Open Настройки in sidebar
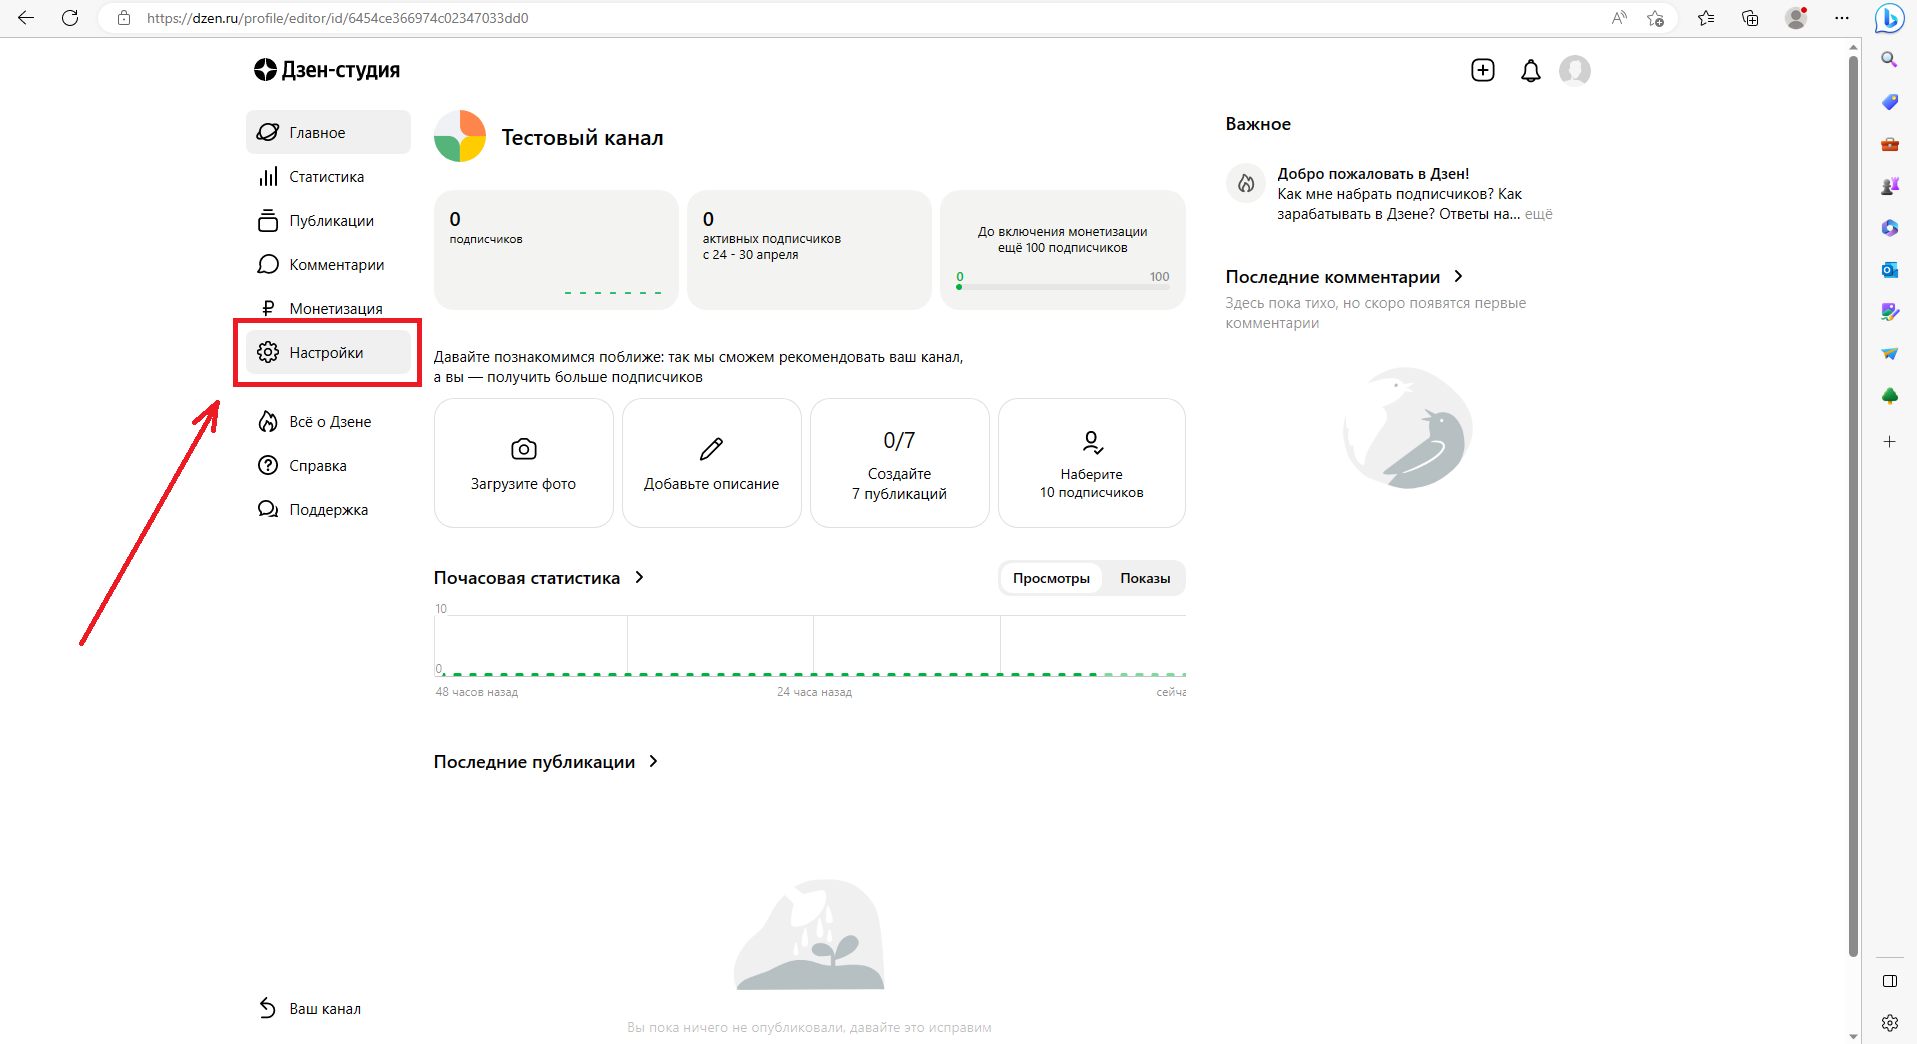Image resolution: width=1917 pixels, height=1044 pixels. (326, 353)
